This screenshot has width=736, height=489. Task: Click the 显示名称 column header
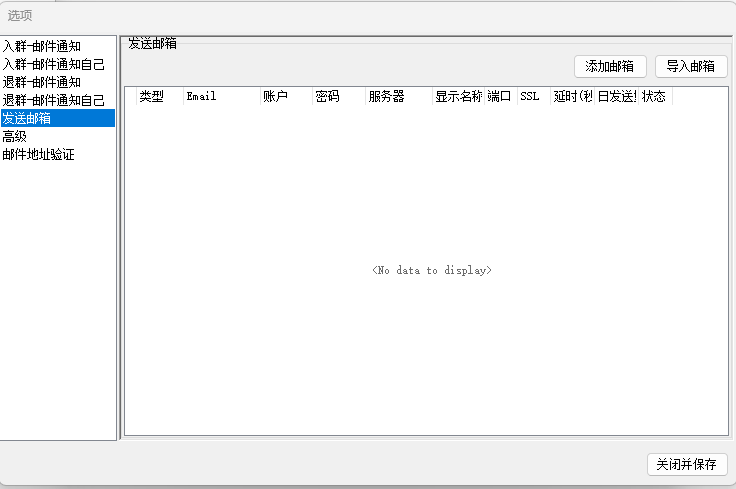click(458, 97)
